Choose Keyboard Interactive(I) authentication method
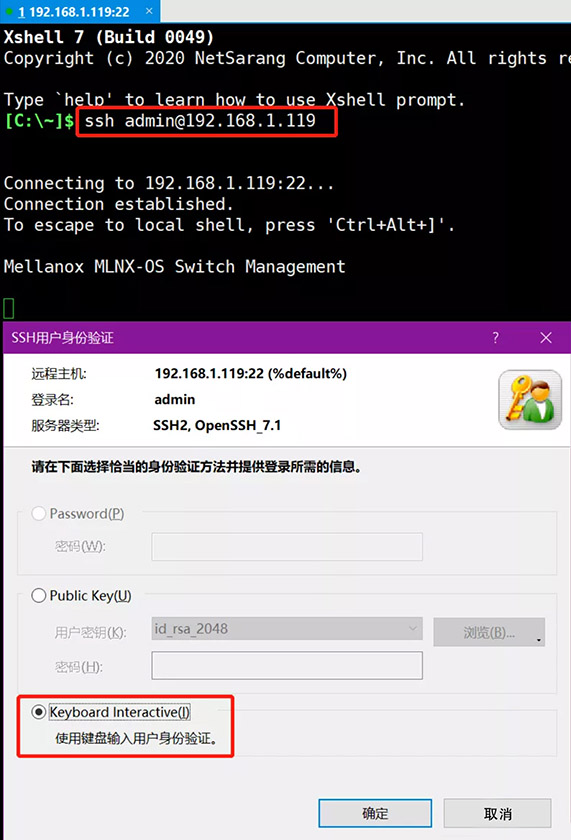This screenshot has width=571, height=840. coord(39,712)
